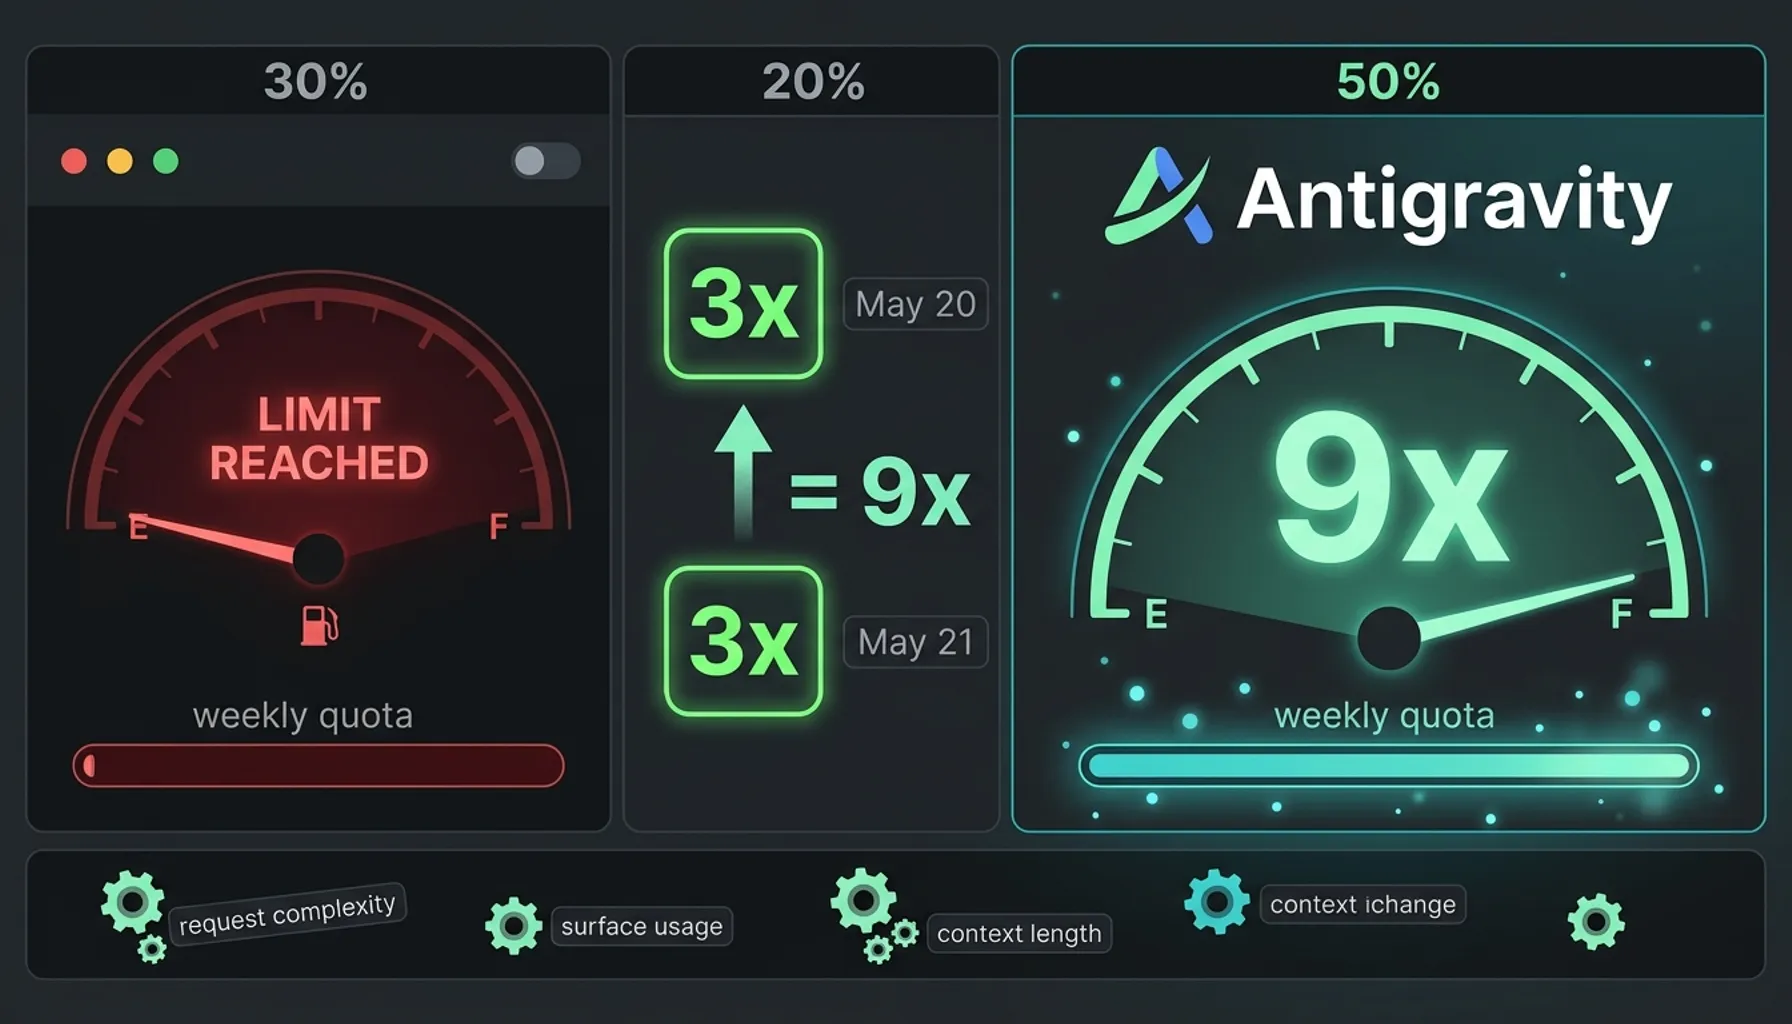This screenshot has width=1792, height=1024.
Task: Click the 3x badge beside May 20
Action: tap(743, 304)
